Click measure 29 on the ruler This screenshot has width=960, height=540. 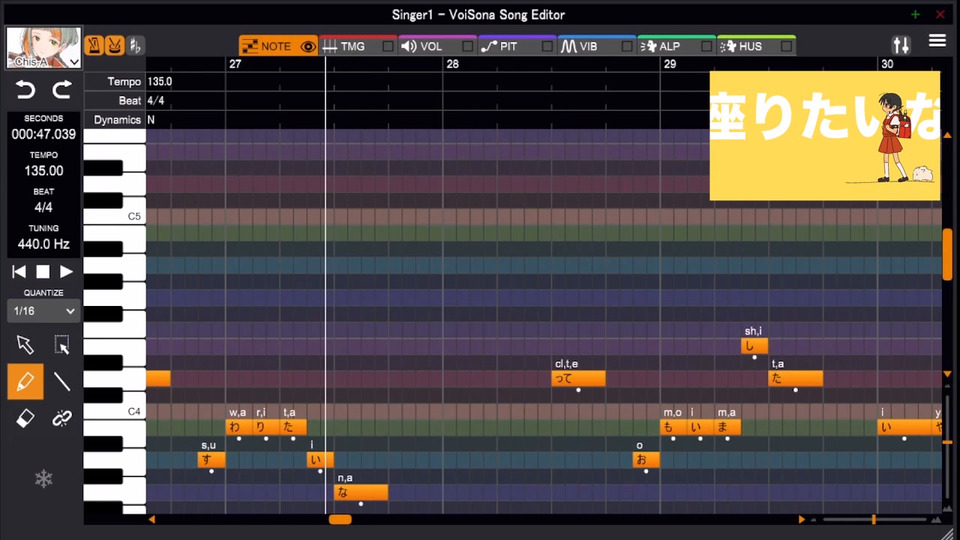pos(670,64)
